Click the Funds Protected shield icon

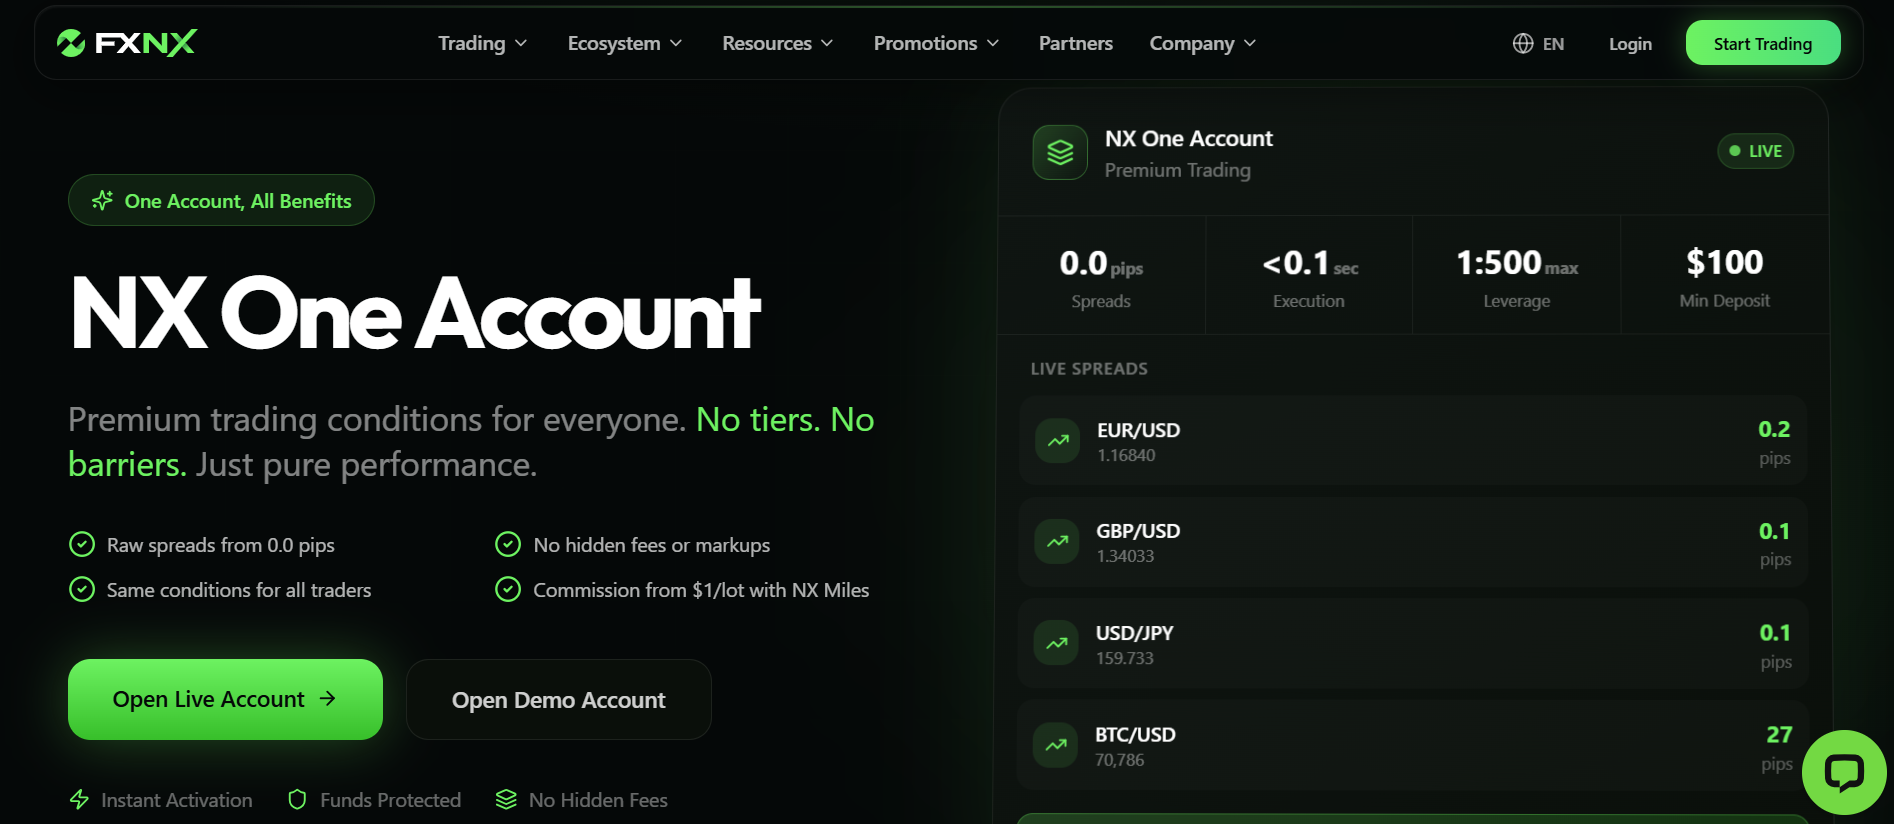point(297,800)
